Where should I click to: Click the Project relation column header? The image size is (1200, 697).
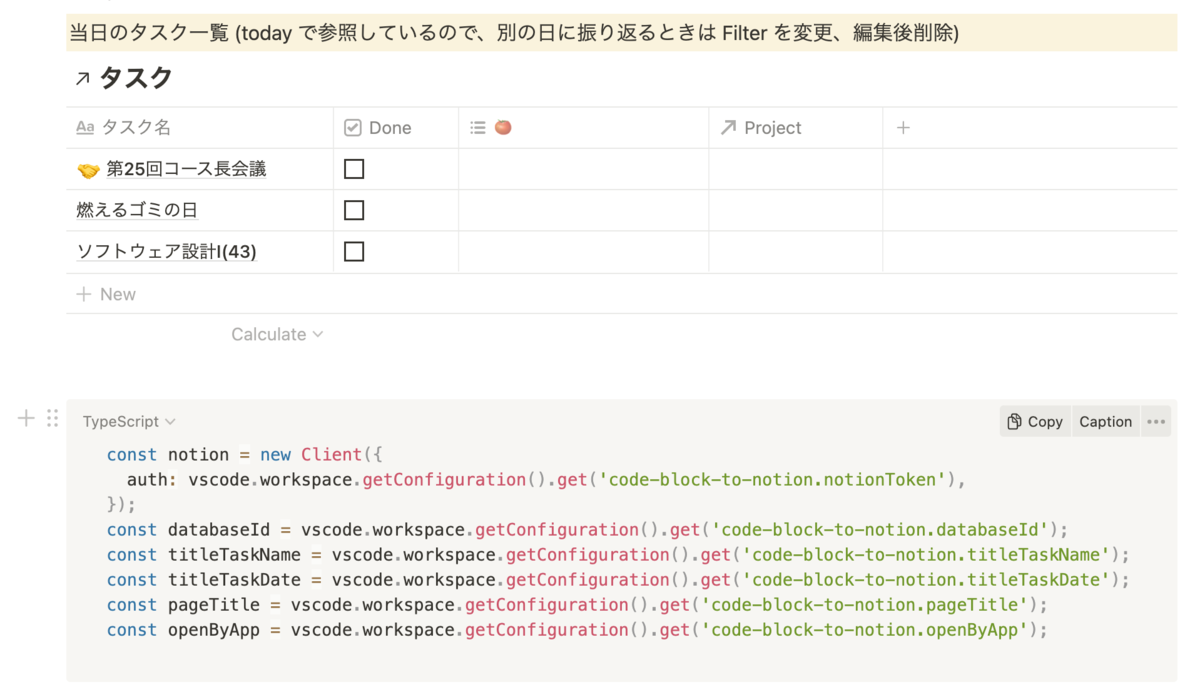772,128
